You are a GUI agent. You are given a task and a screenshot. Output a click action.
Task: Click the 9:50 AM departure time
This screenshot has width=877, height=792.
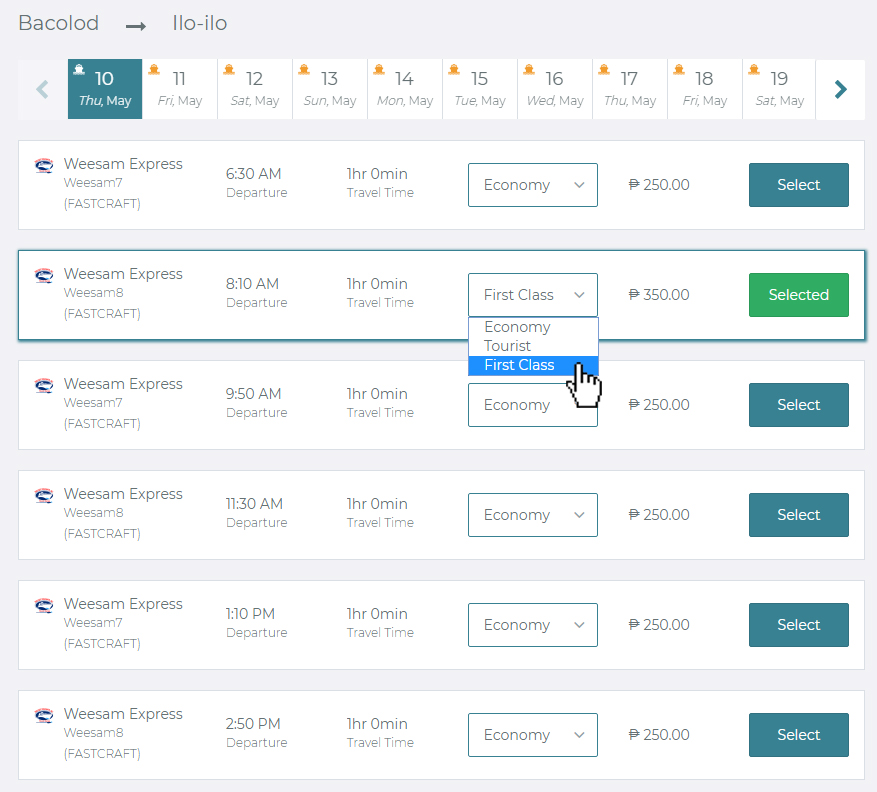(253, 394)
